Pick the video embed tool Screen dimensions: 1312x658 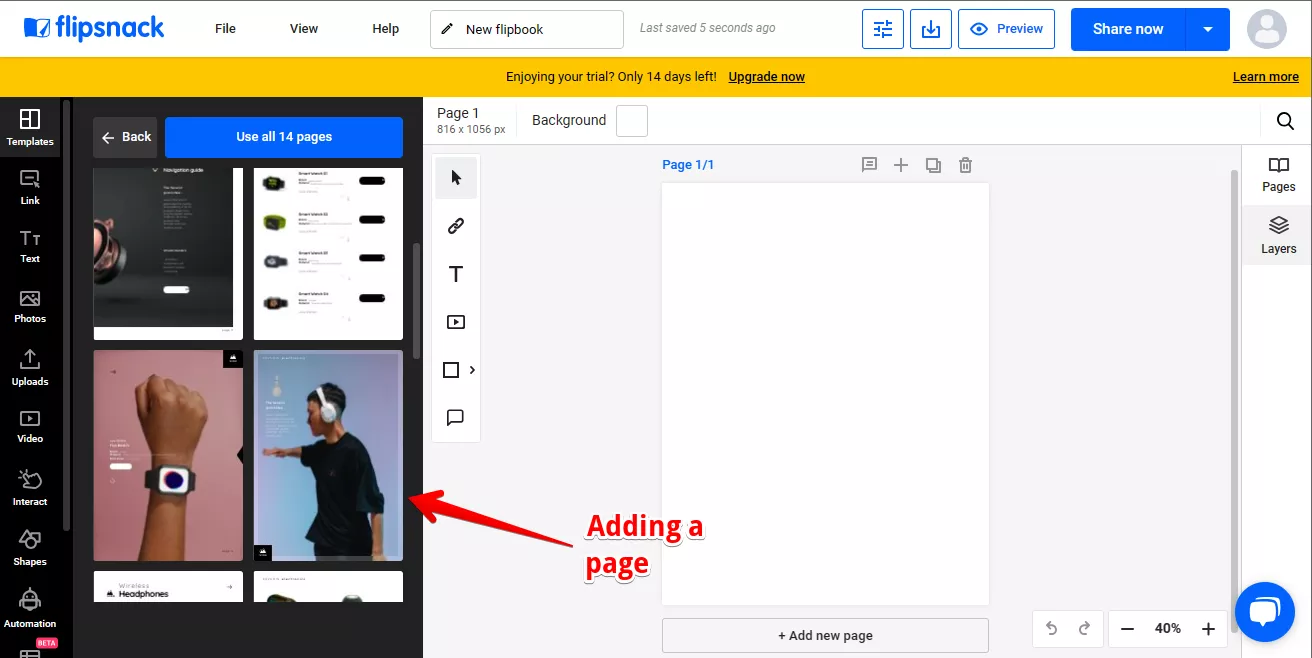click(x=456, y=322)
